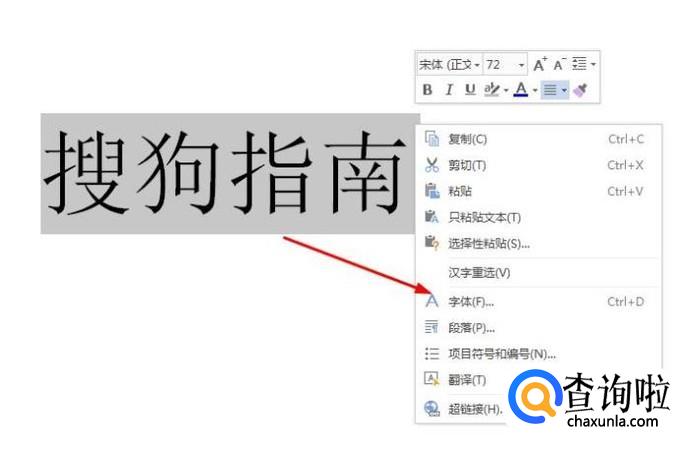
Task: Click the Ctrl+D shortcut text
Action: (x=625, y=302)
